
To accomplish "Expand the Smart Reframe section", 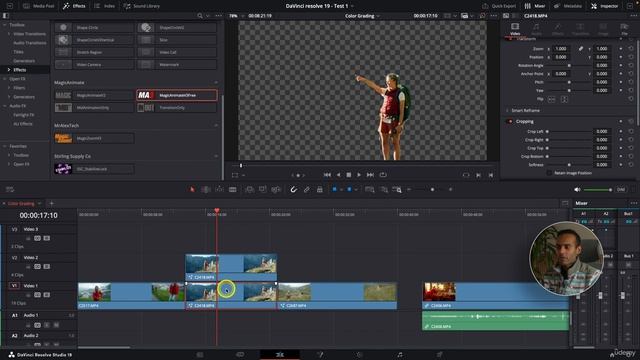I will (507, 111).
